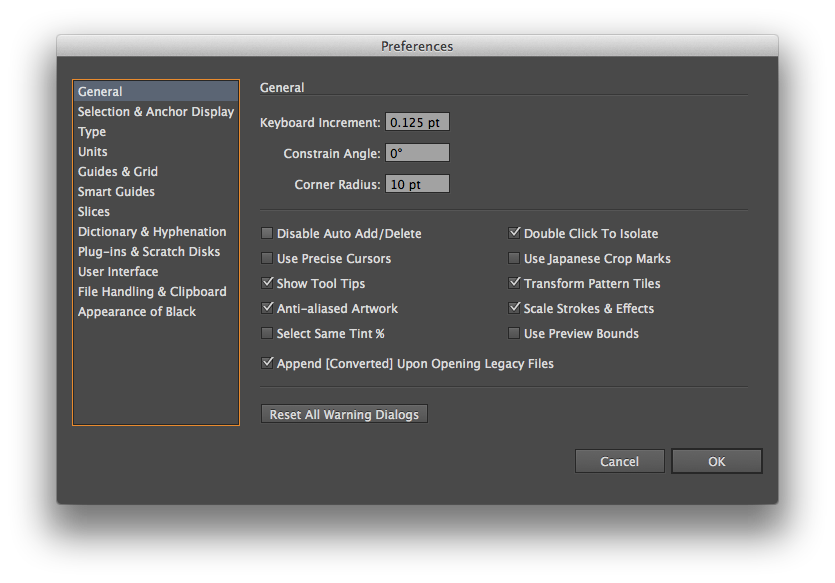This screenshot has width=835, height=583.
Task: Switch to the Type preferences
Action: click(x=155, y=132)
